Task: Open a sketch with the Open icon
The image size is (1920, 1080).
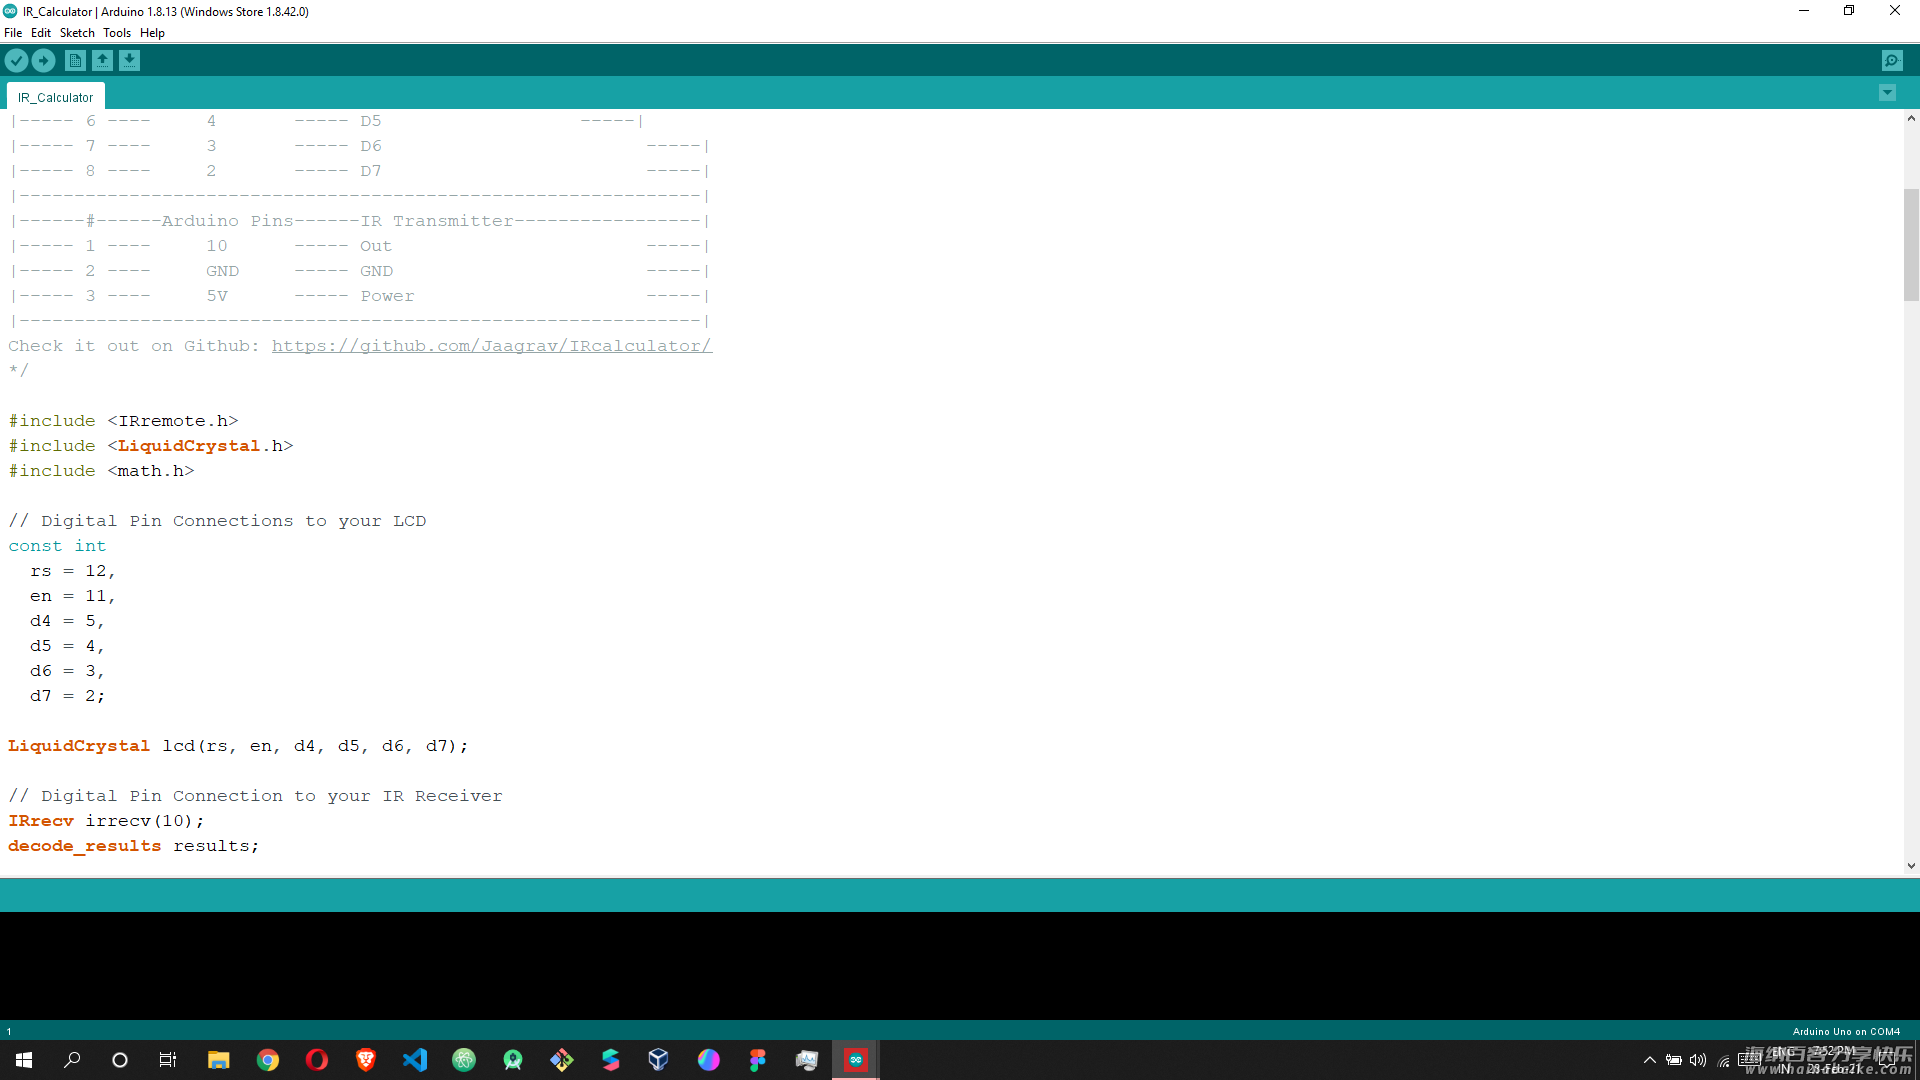Action: click(102, 61)
